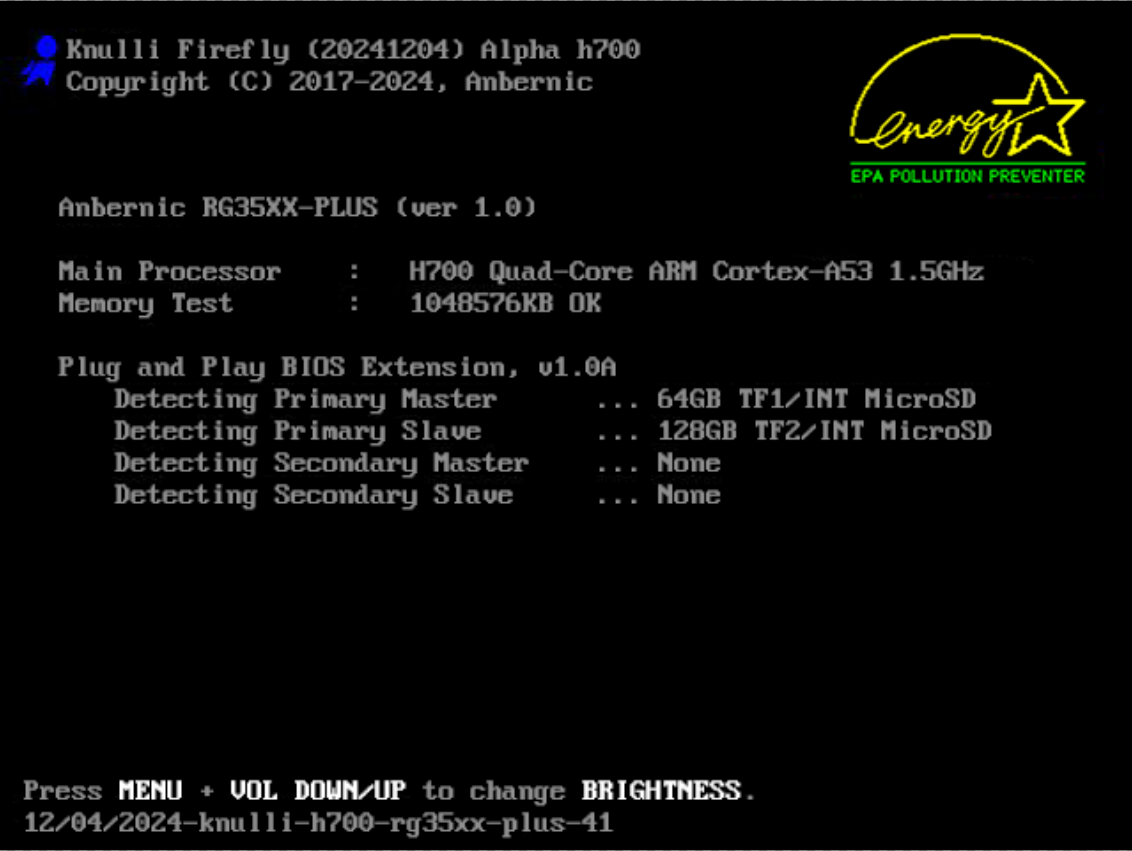Click the Detecting Primary Master entry
This screenshot has width=1132, height=851.
coord(305,399)
